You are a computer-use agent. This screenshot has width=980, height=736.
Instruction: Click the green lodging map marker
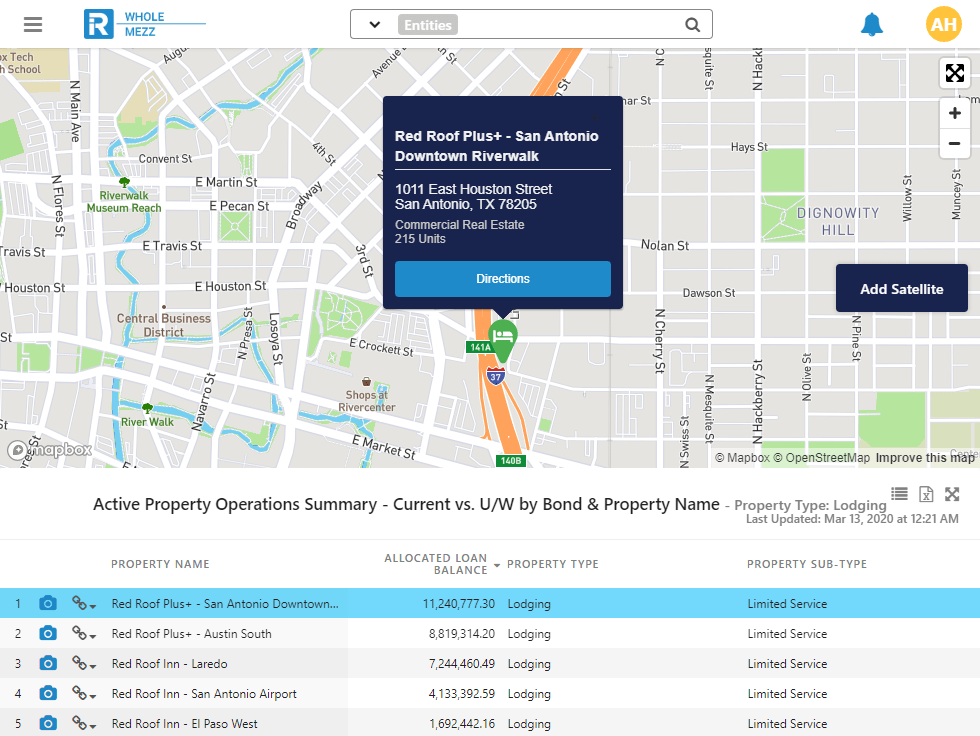tap(502, 340)
